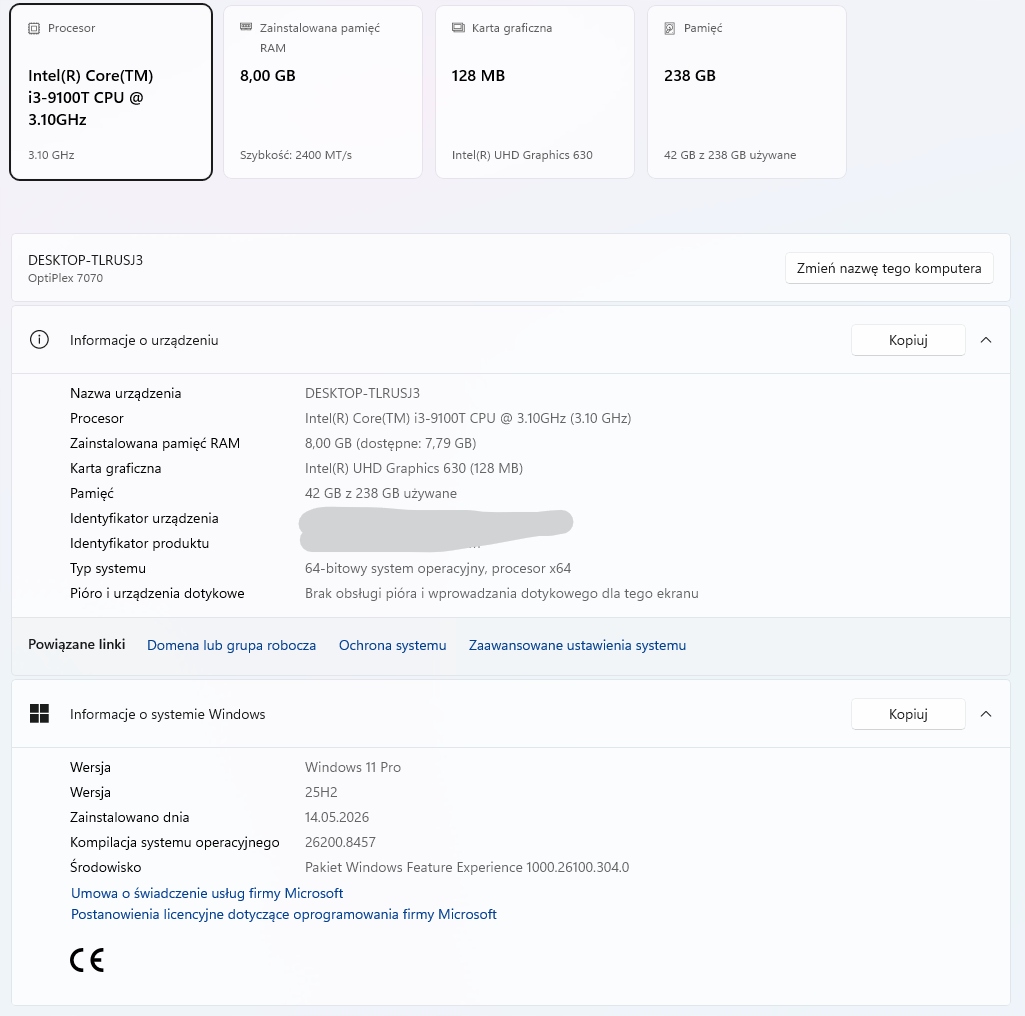Click Typ systemu label
The height and width of the screenshot is (1016, 1025).
point(108,568)
